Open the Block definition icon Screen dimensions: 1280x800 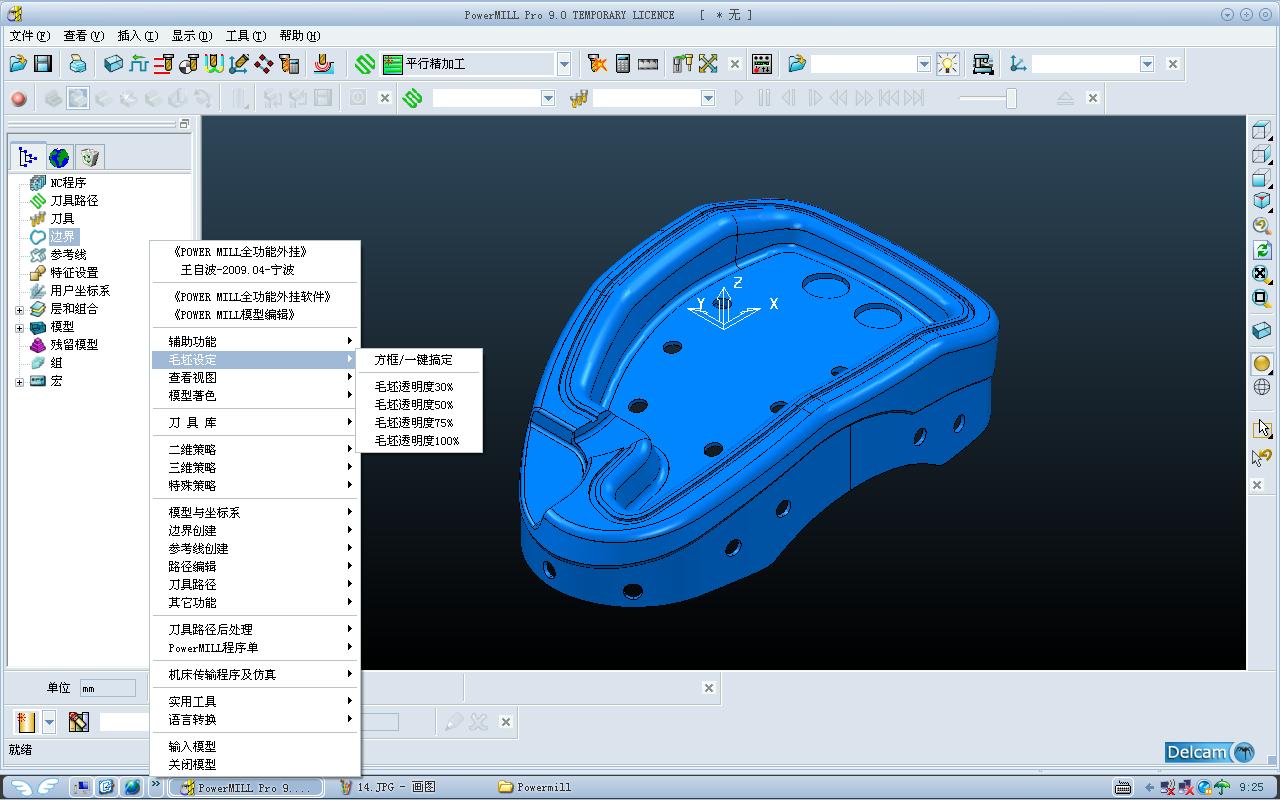[x=114, y=63]
